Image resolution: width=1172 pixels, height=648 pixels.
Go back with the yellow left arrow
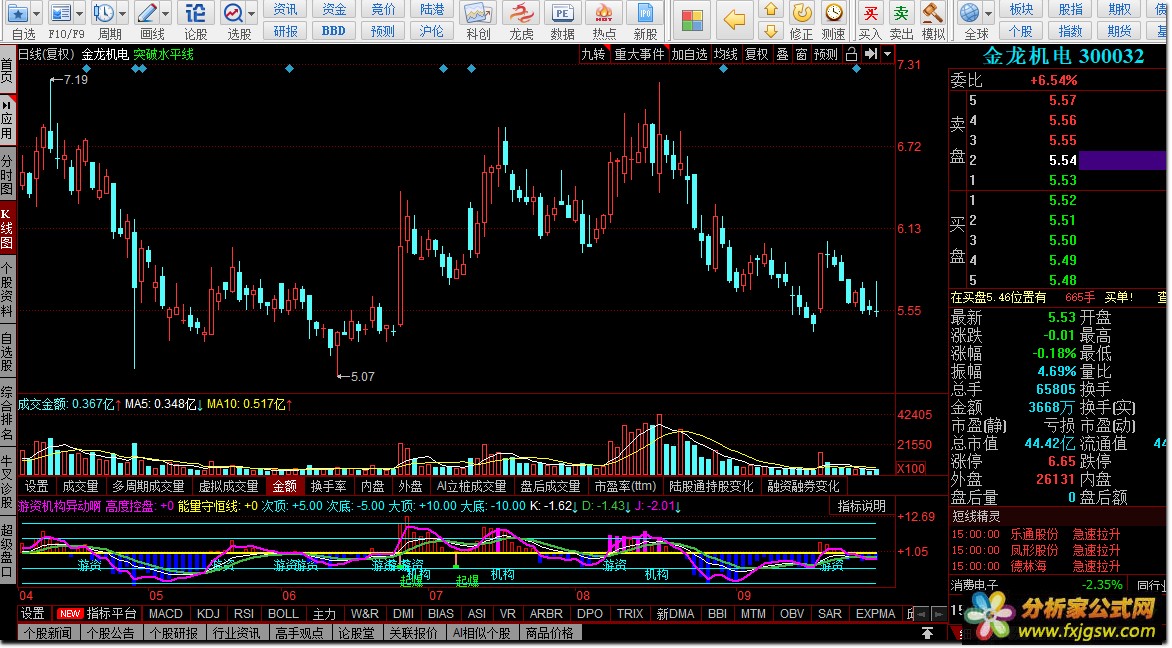[735, 20]
